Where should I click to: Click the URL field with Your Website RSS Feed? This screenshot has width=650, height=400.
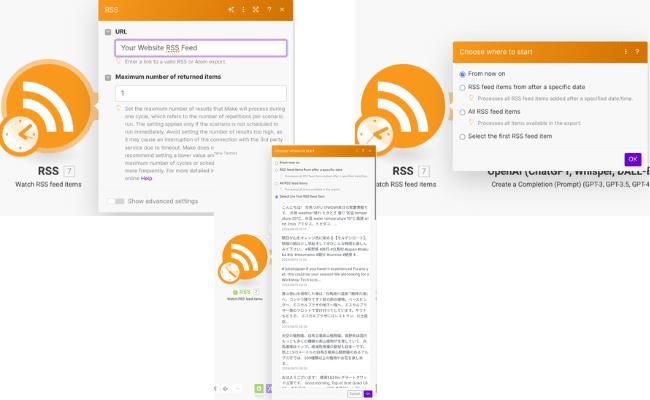tap(201, 48)
